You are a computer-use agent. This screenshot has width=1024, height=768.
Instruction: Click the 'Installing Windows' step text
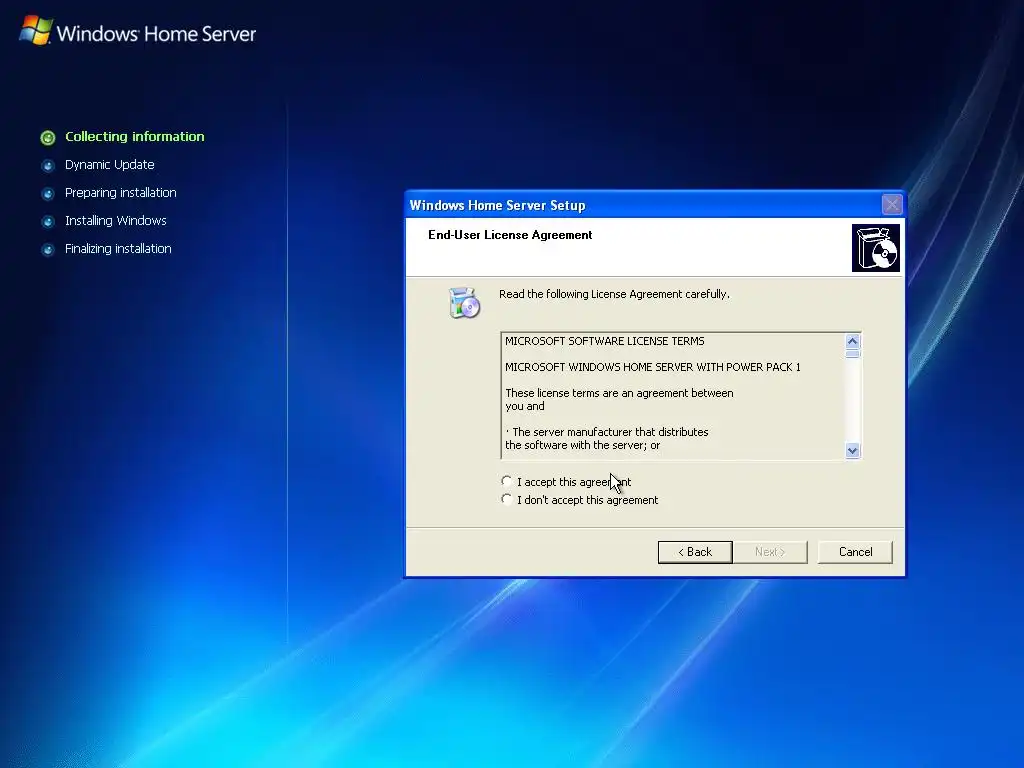(x=116, y=221)
